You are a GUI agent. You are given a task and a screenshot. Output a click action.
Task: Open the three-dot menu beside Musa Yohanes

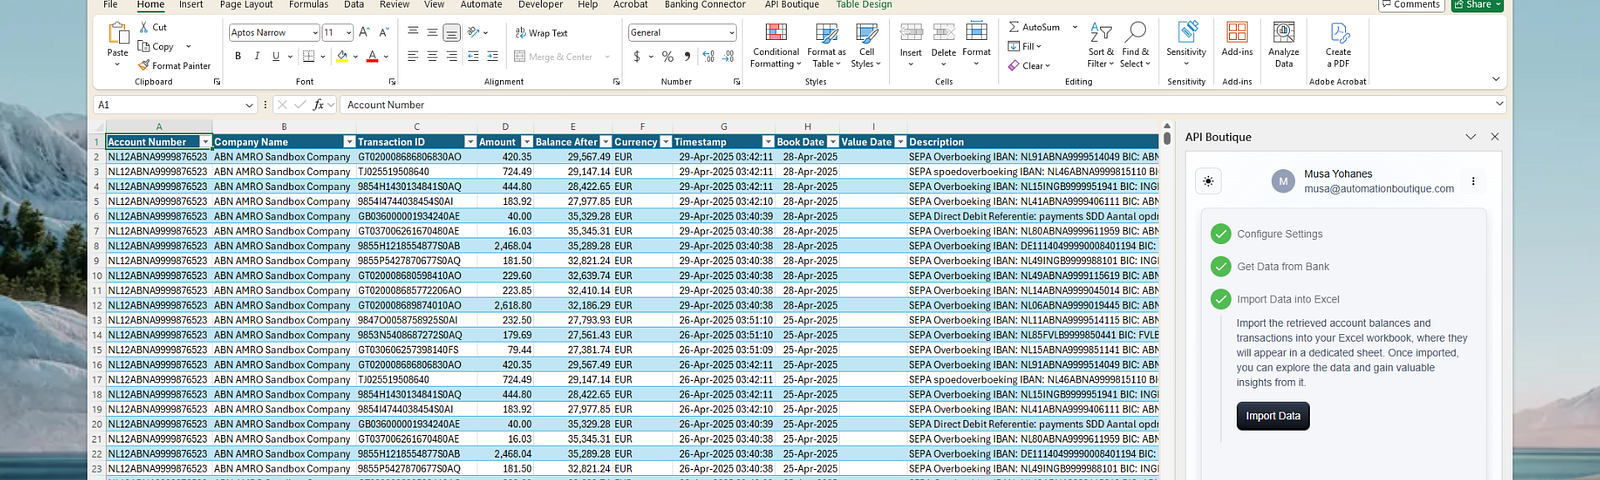[1473, 181]
